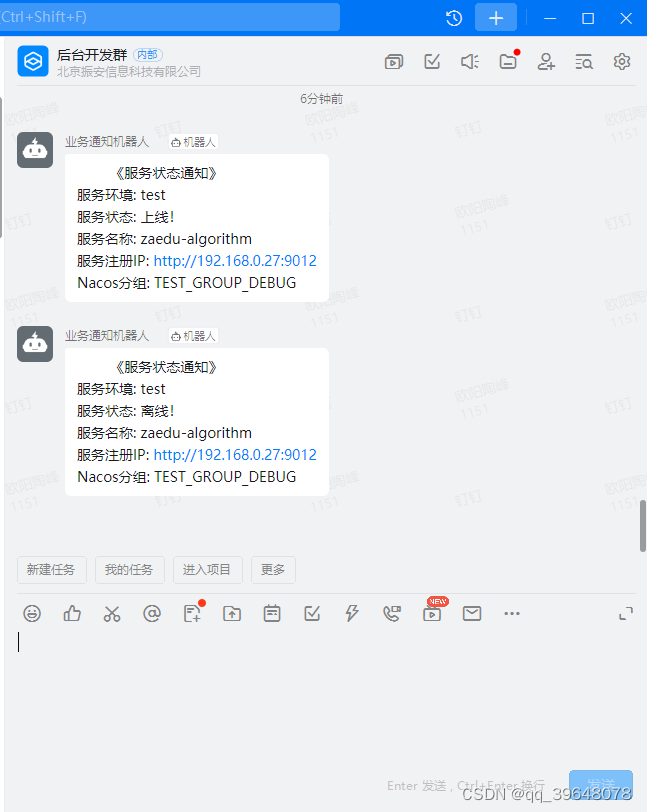
Task: Open quick reply lightning icon
Action: [x=352, y=614]
